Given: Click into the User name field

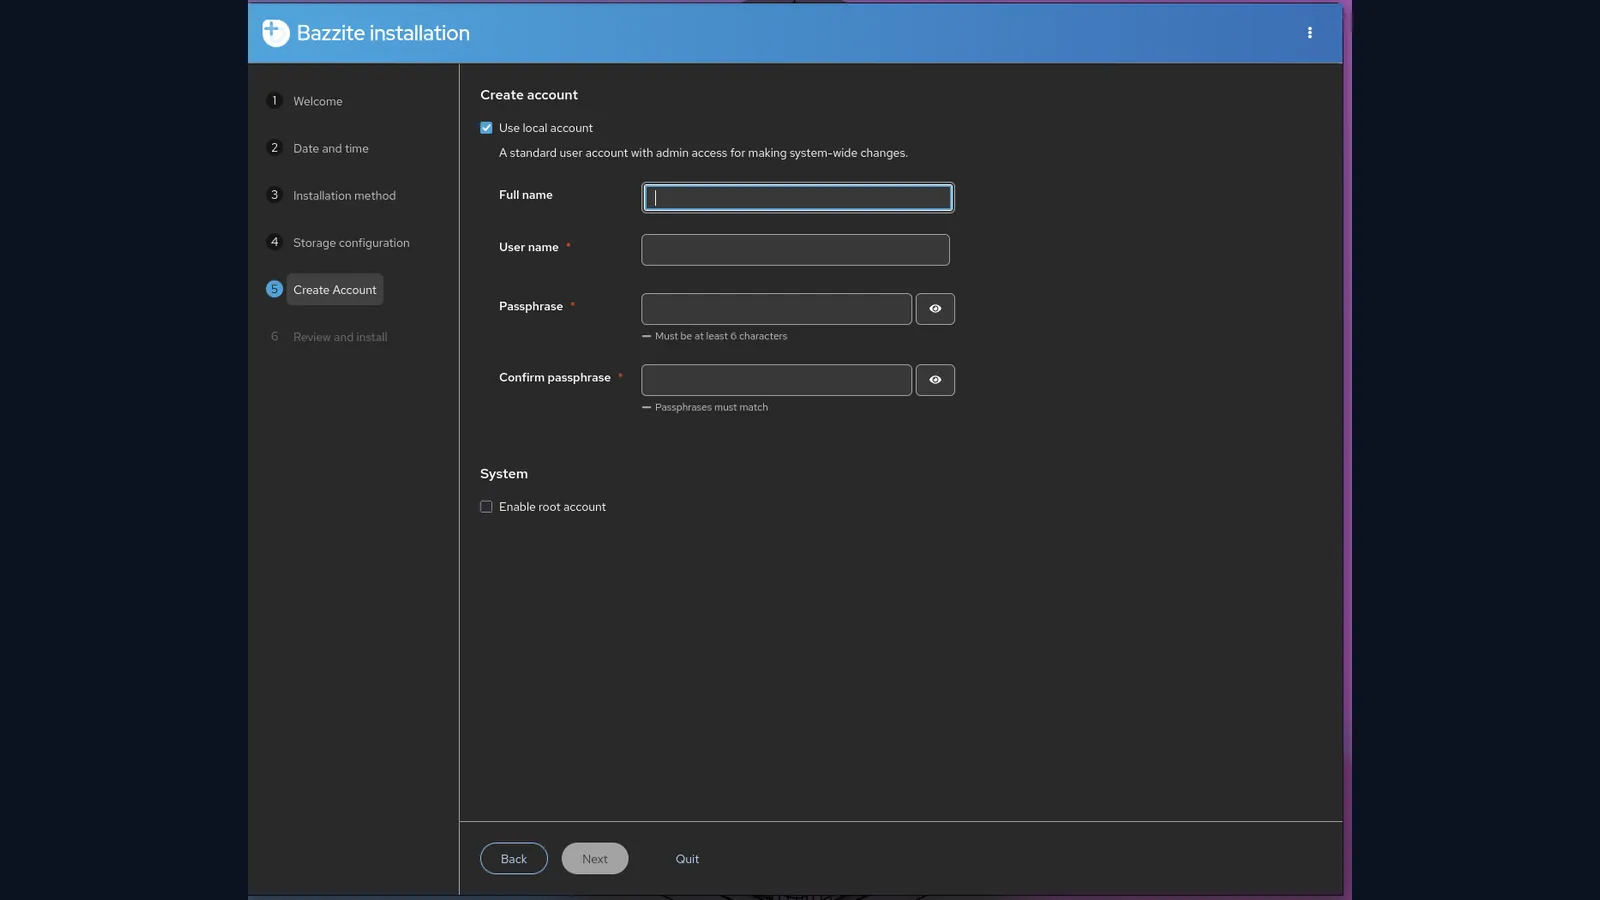Looking at the screenshot, I should (x=795, y=250).
